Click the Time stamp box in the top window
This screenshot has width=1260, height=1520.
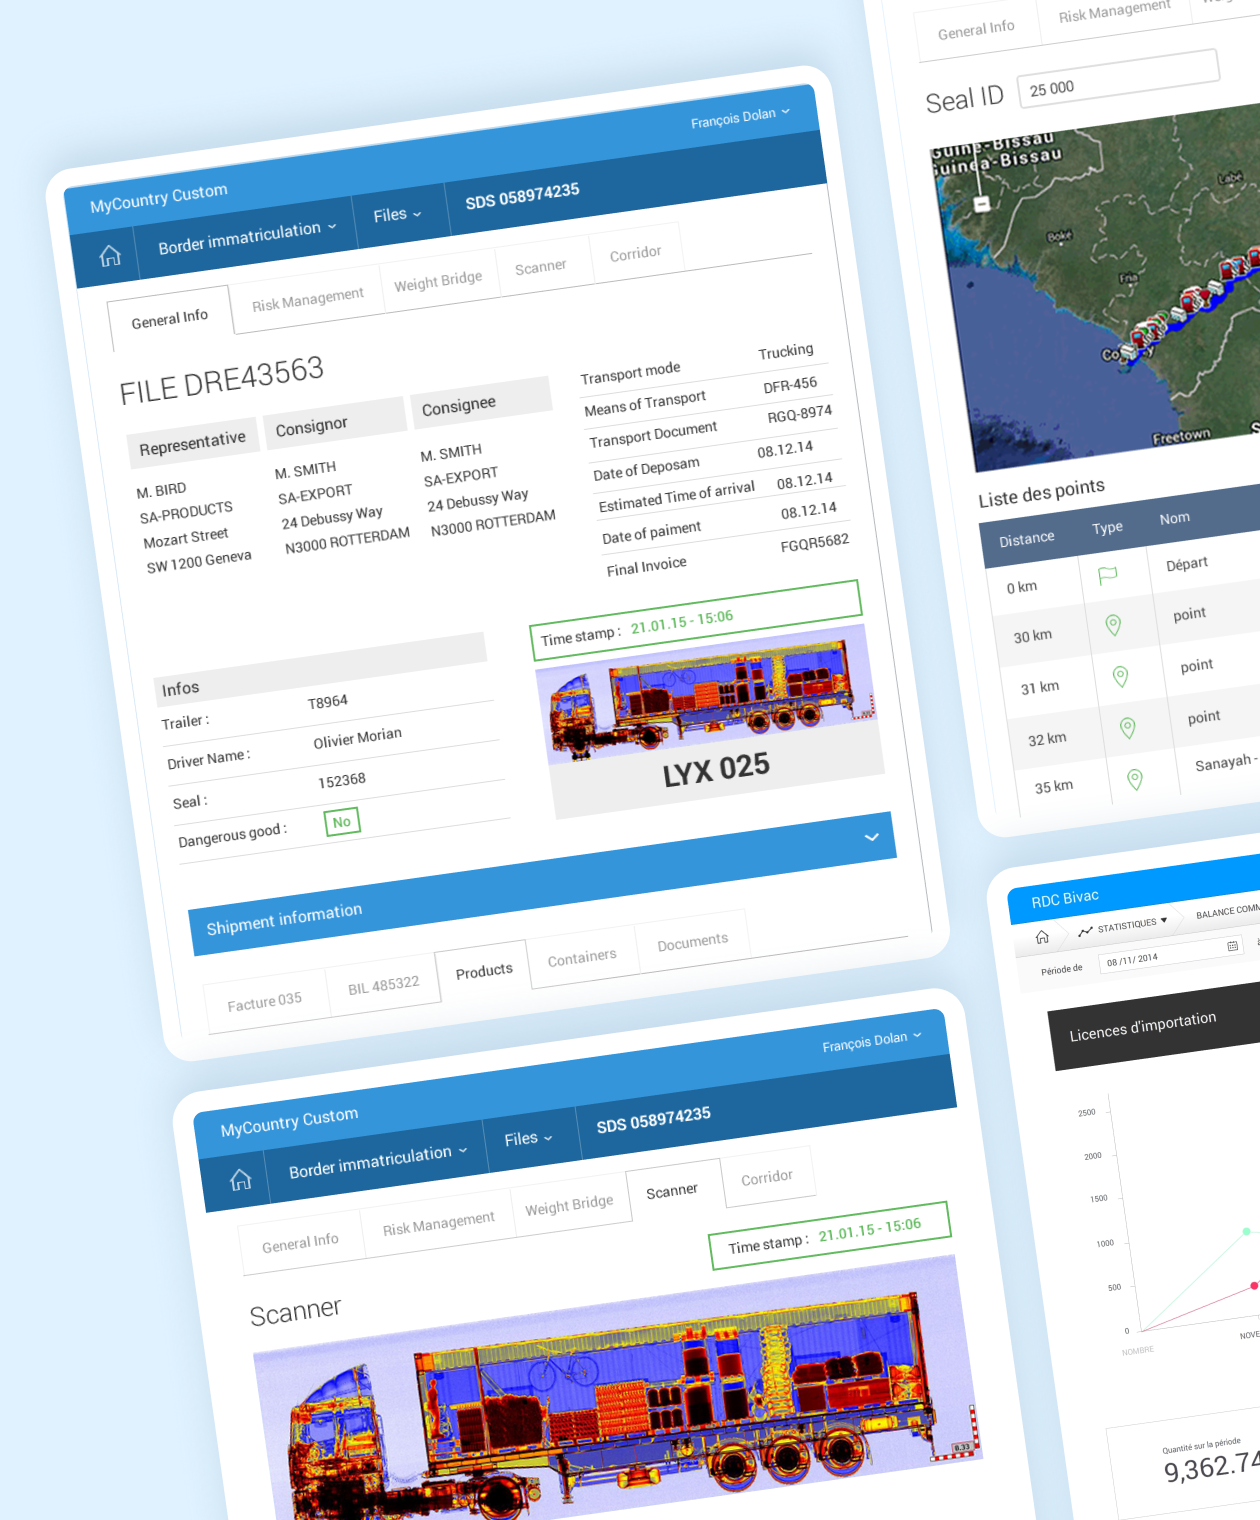coord(694,622)
